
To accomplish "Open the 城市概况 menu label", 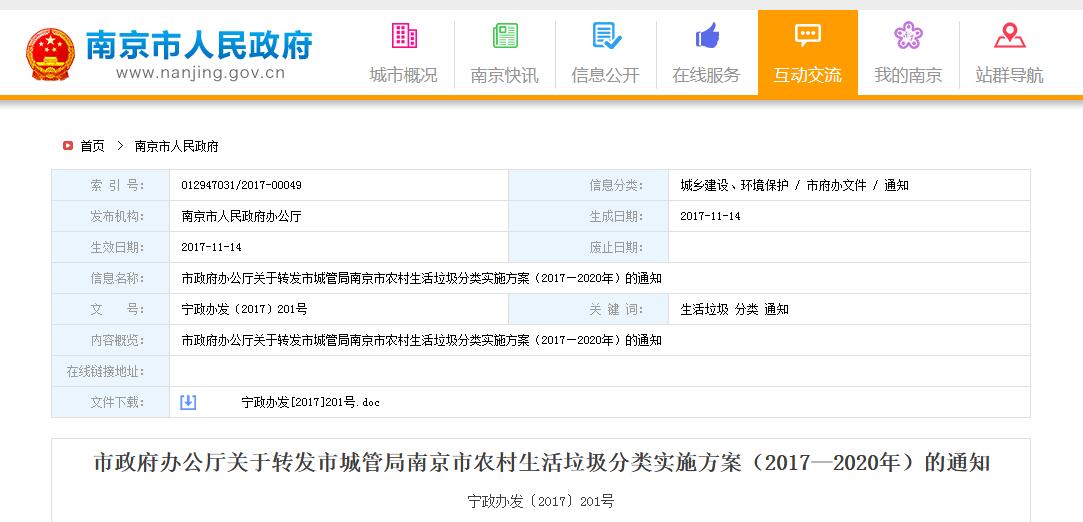I will (x=404, y=75).
